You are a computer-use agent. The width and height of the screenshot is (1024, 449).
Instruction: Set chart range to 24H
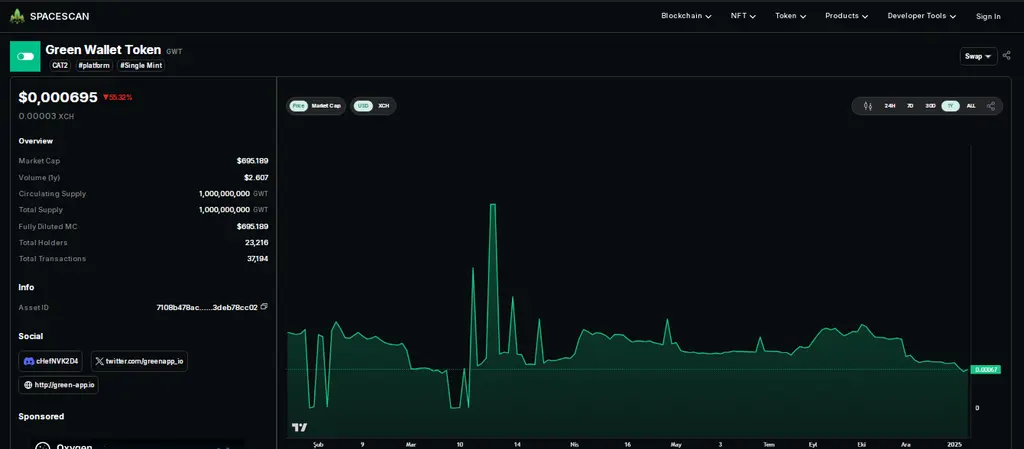point(889,106)
